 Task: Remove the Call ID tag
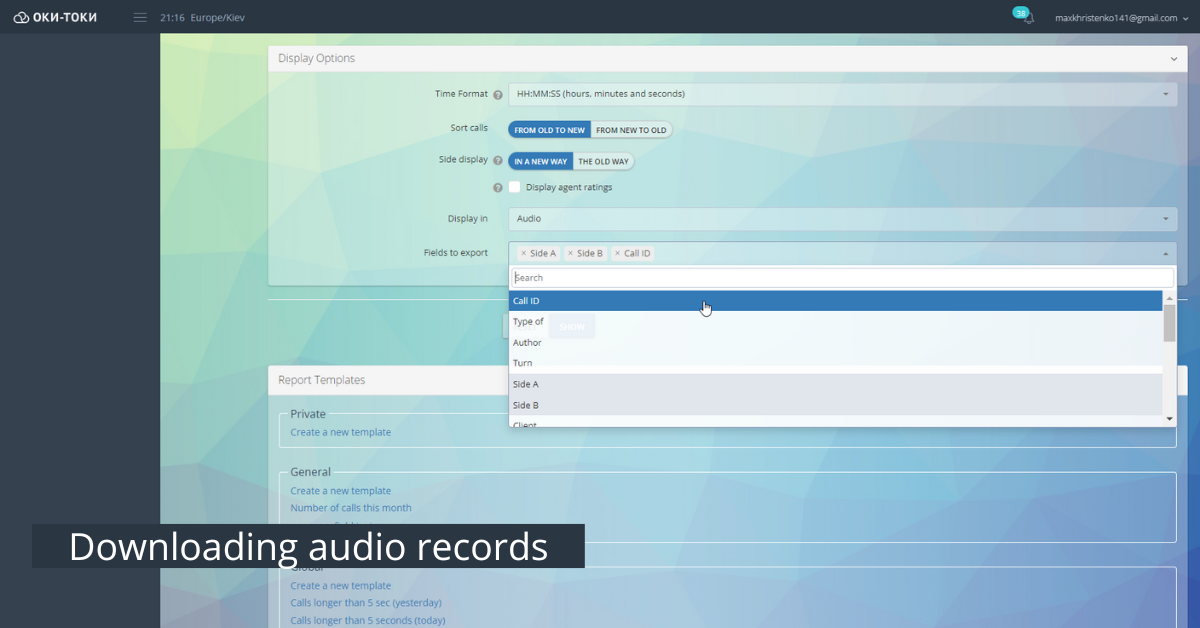(617, 253)
